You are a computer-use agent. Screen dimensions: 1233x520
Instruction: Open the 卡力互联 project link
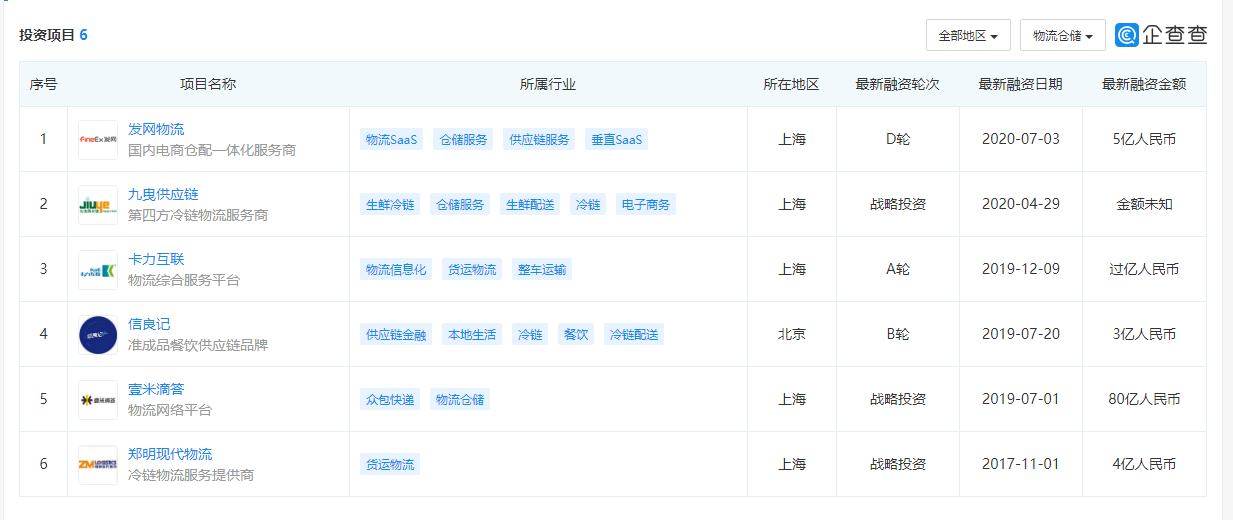pyautogui.click(x=156, y=260)
